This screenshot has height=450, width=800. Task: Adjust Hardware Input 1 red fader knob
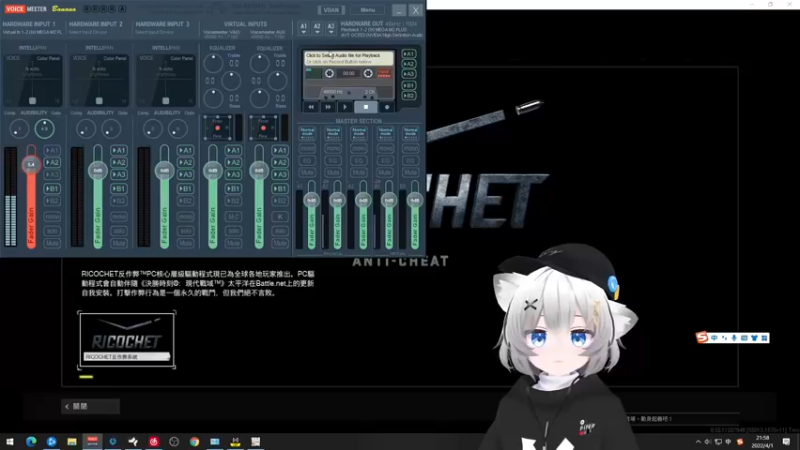click(31, 164)
